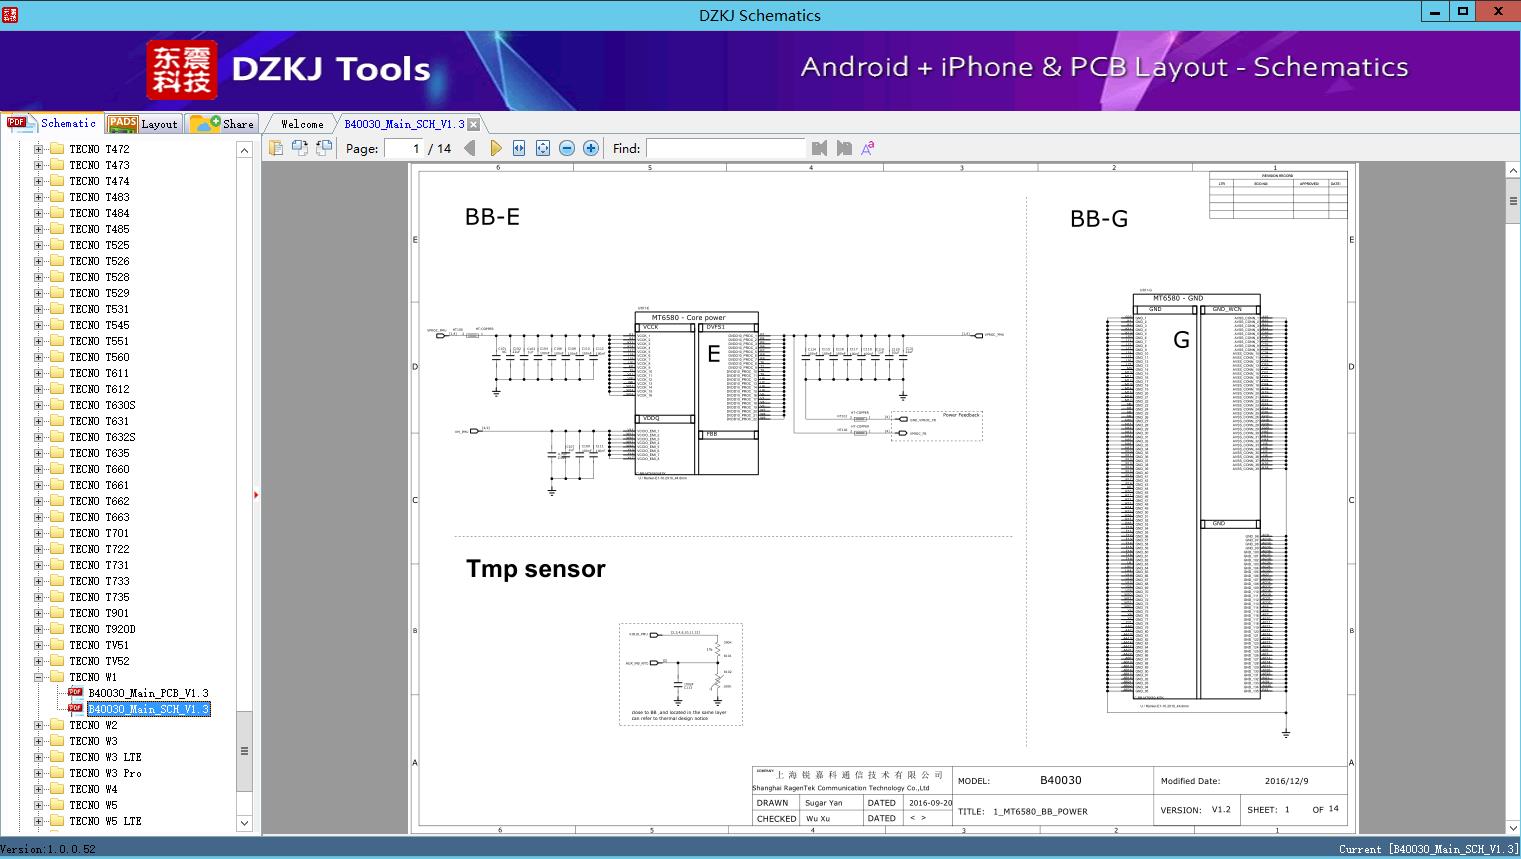Find the previous search match
This screenshot has width=1521, height=859.
click(820, 148)
